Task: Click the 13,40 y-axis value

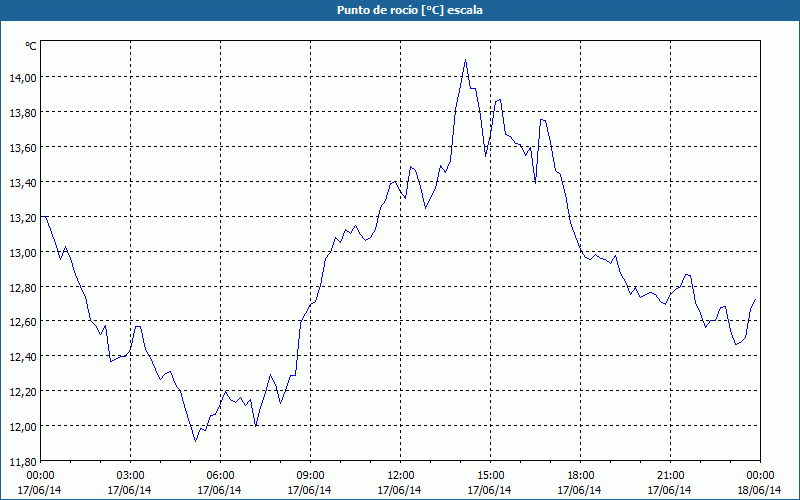Action: 23,182
